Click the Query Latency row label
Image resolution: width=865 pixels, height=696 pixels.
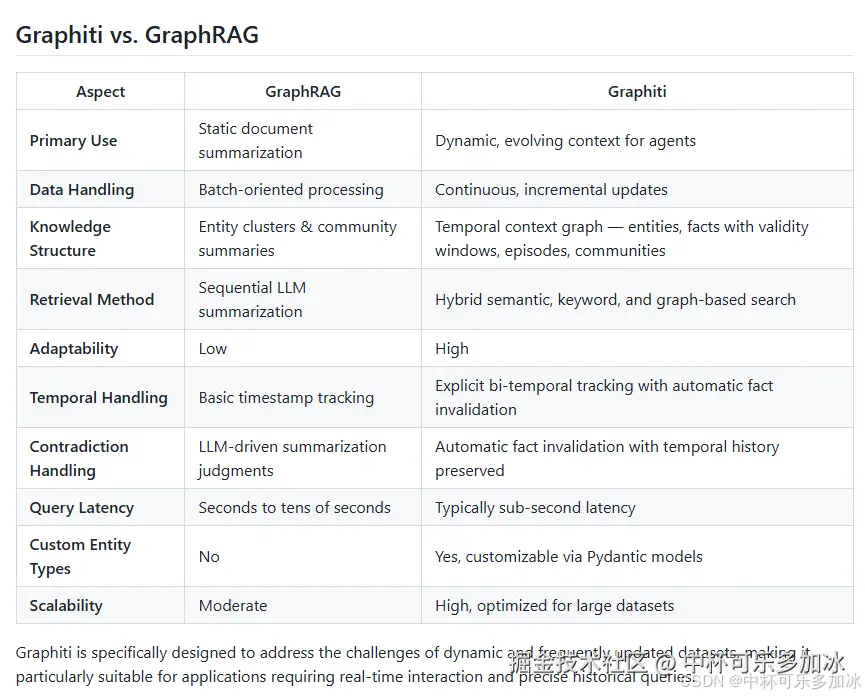(82, 508)
